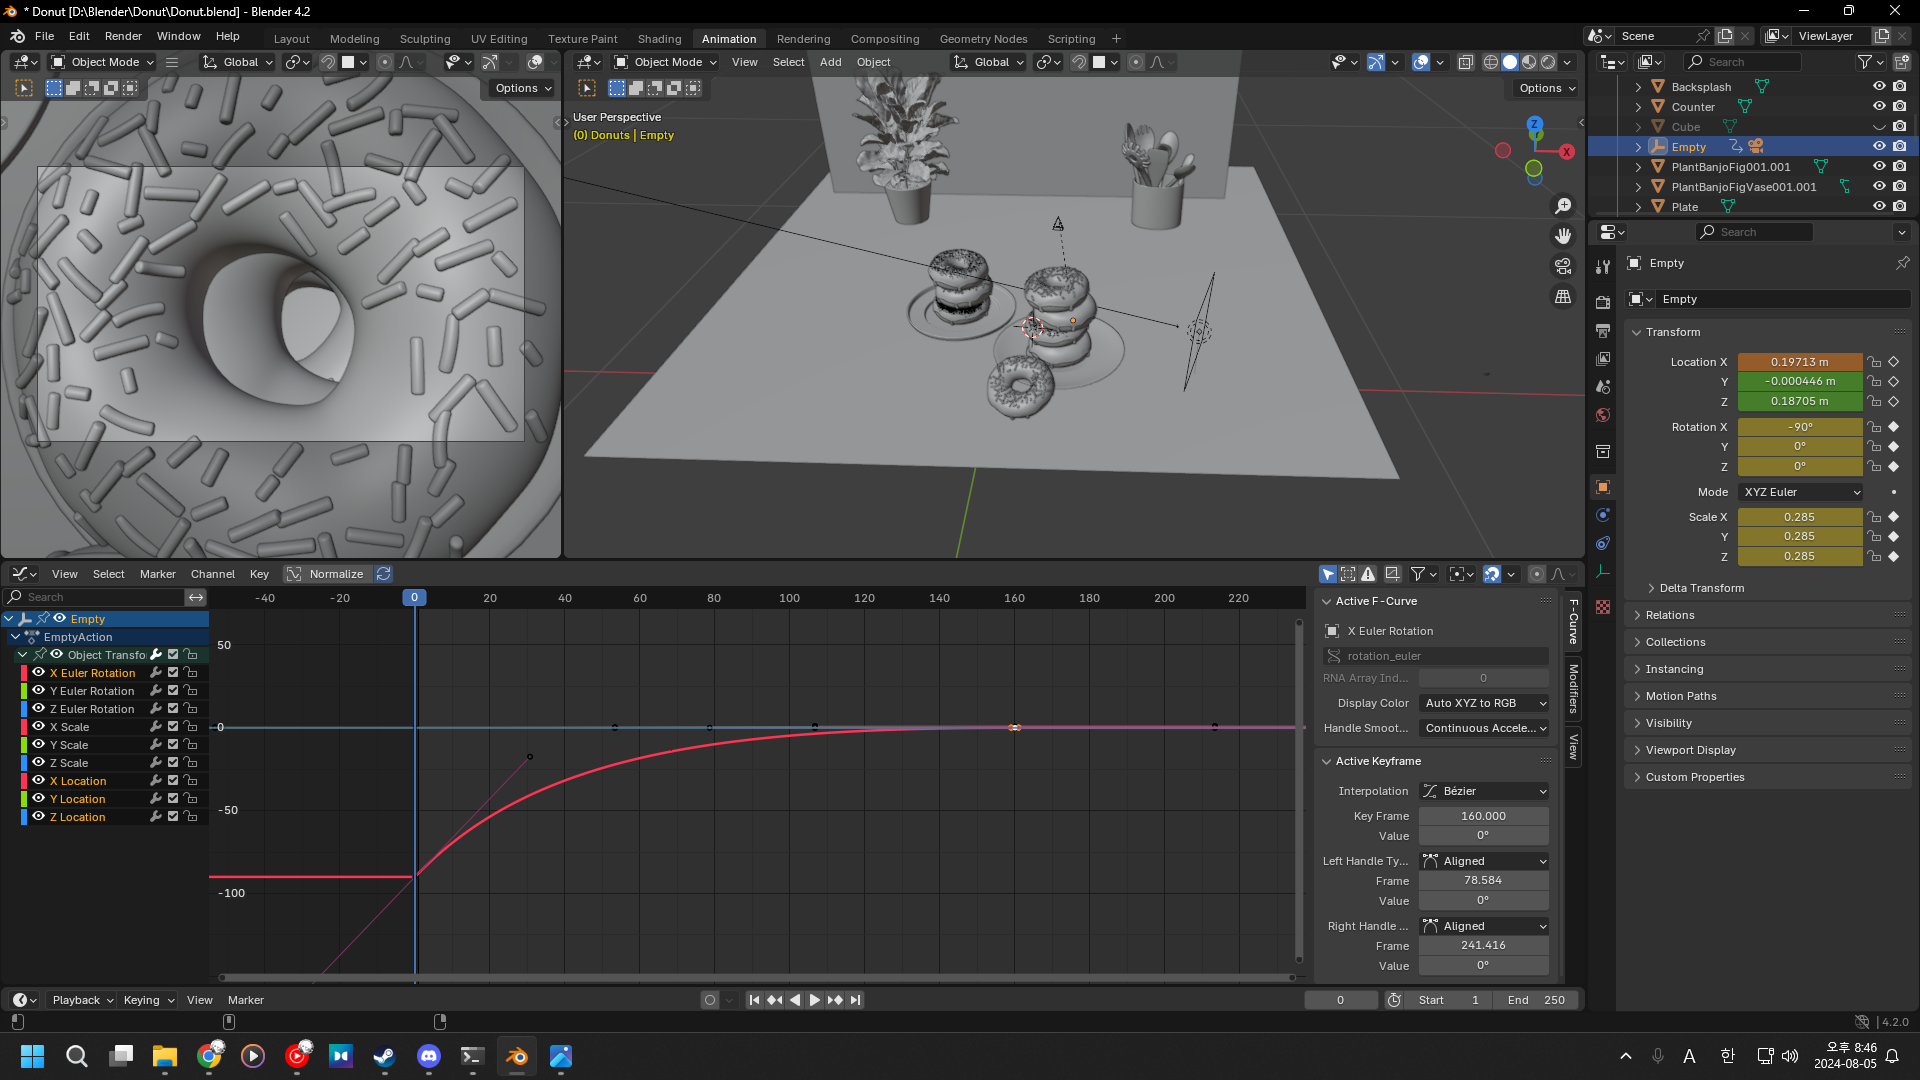Switch to orthographic grid view icon
1920x1080 pixels.
(x=1562, y=296)
